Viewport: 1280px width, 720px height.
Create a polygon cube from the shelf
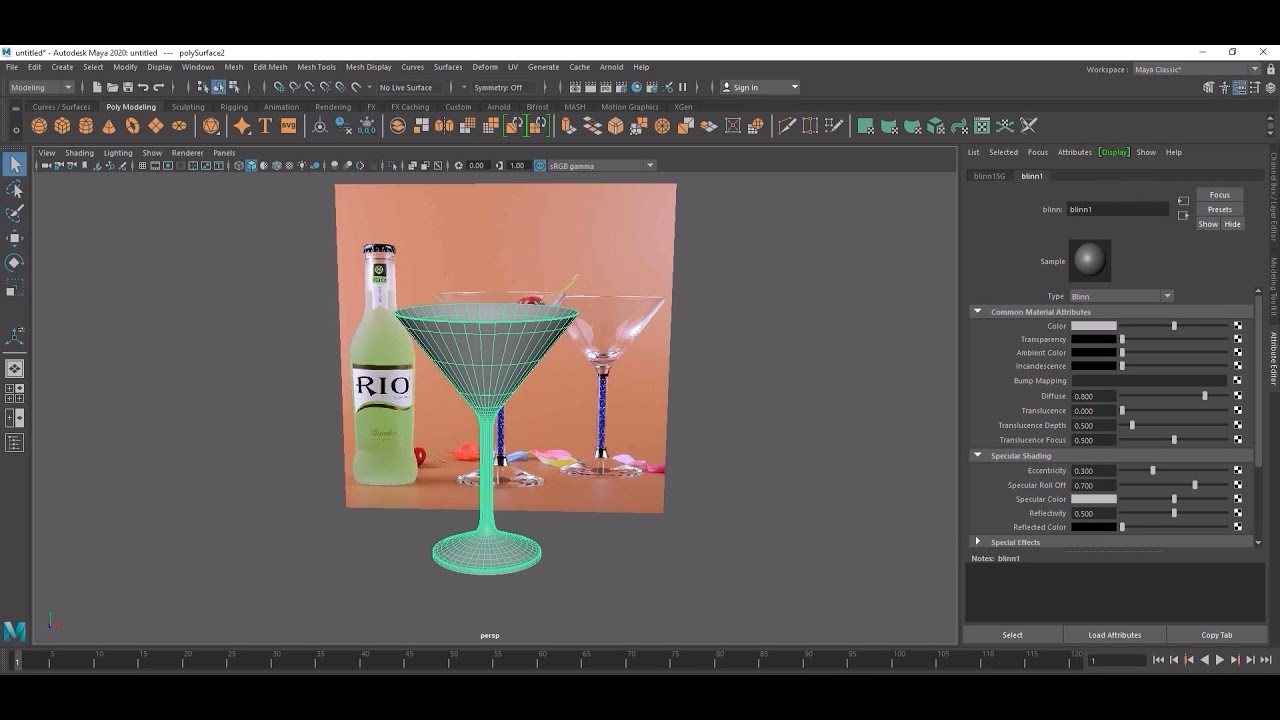(x=62, y=126)
